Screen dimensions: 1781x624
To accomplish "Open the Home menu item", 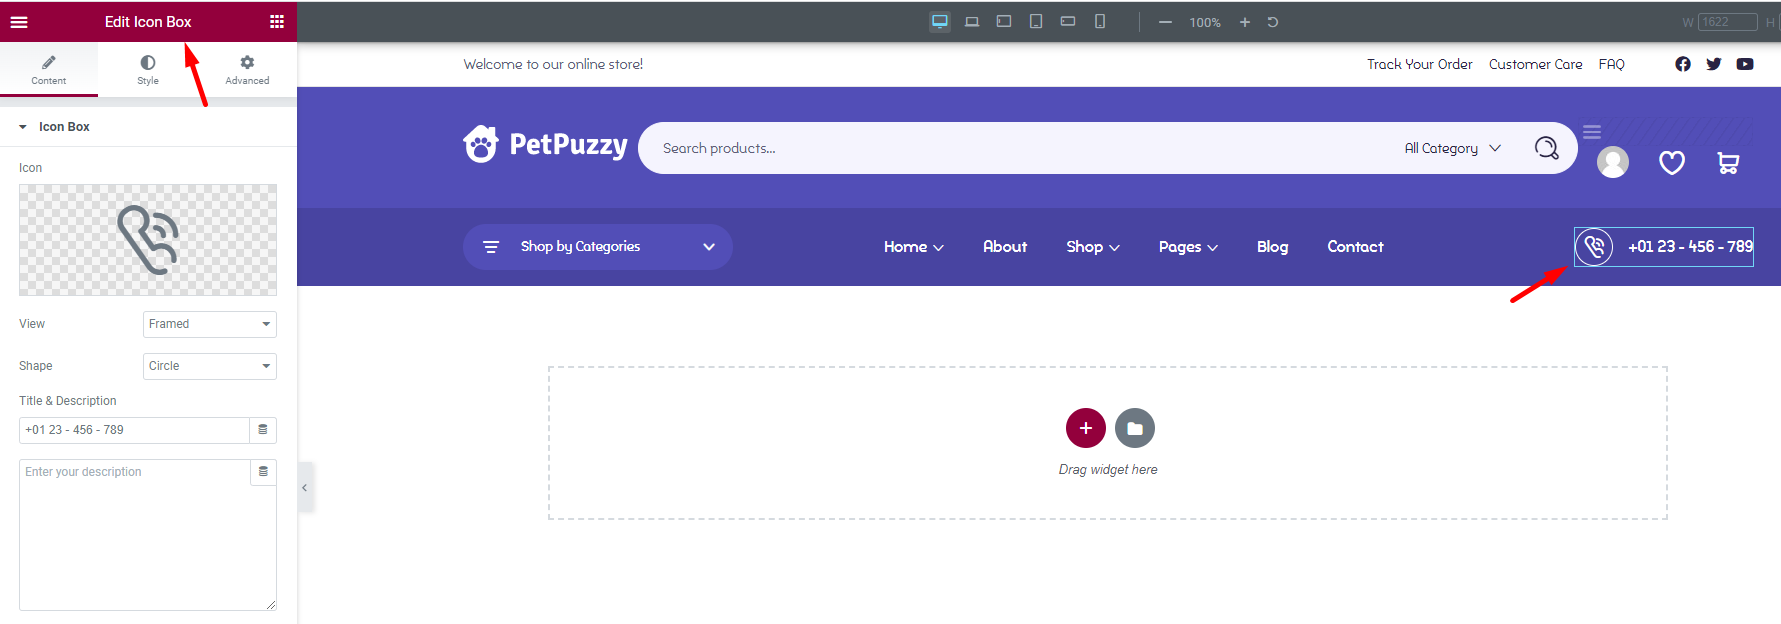I will [x=914, y=247].
